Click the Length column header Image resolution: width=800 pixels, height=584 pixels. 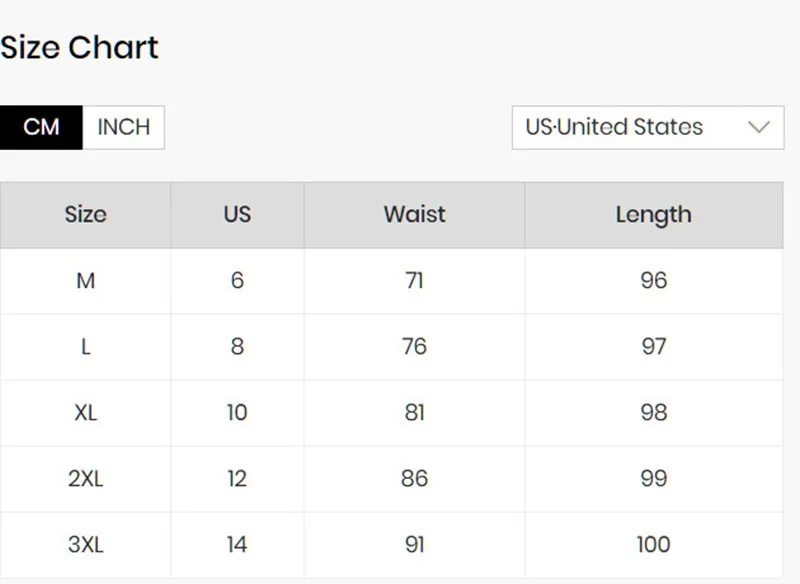click(x=653, y=214)
